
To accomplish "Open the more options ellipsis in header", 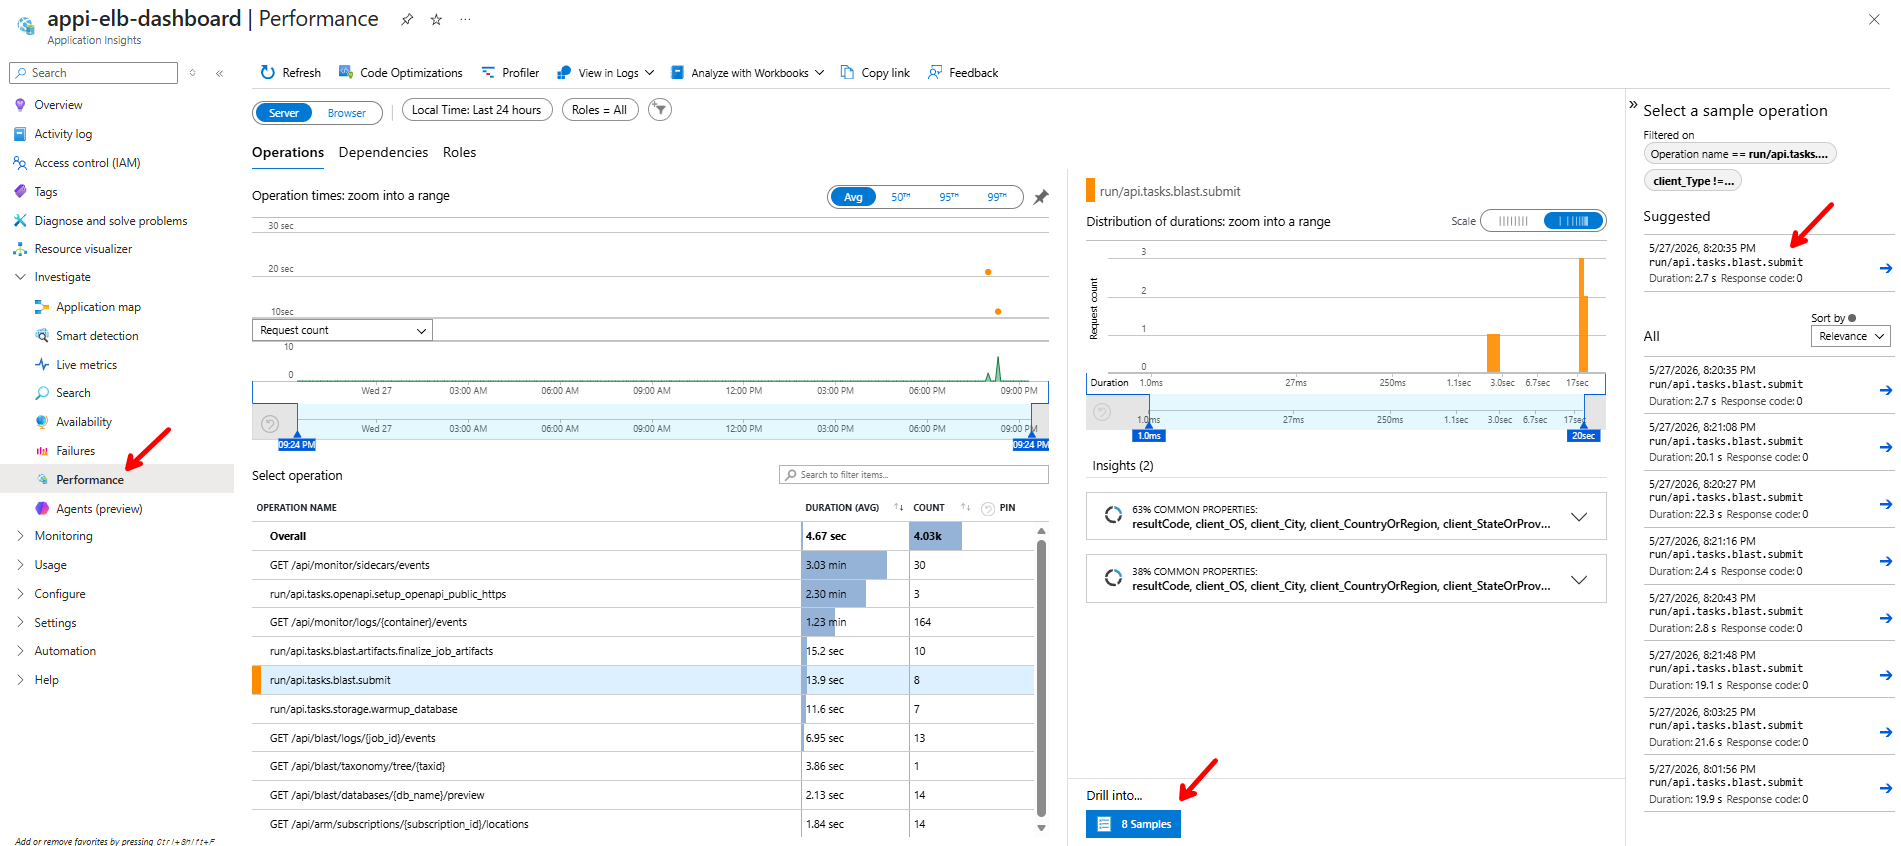I will tap(465, 19).
